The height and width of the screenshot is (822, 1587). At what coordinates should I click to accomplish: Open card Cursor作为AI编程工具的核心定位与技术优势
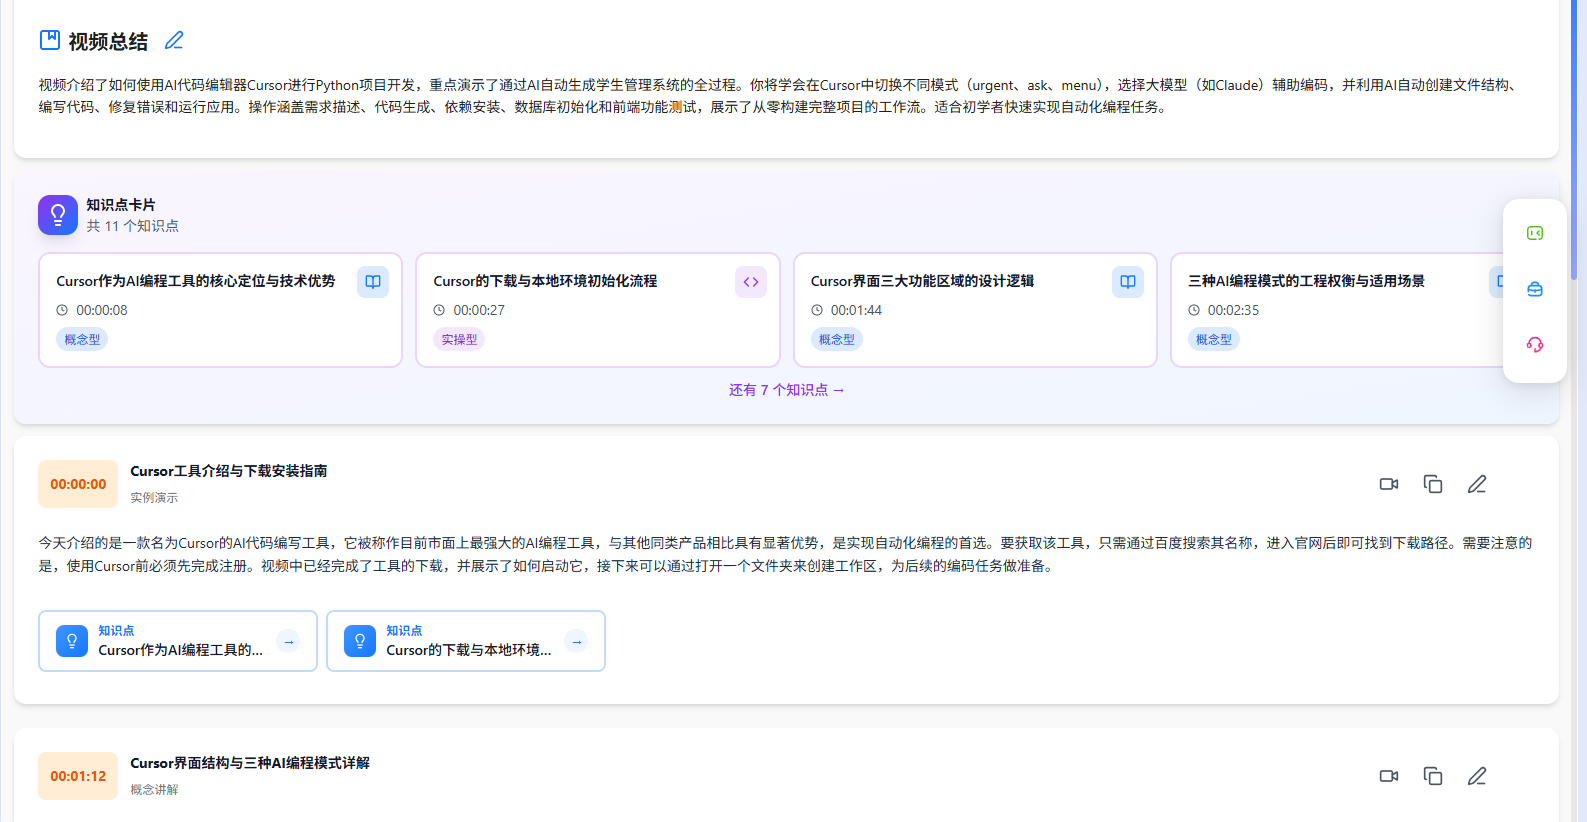[x=220, y=310]
